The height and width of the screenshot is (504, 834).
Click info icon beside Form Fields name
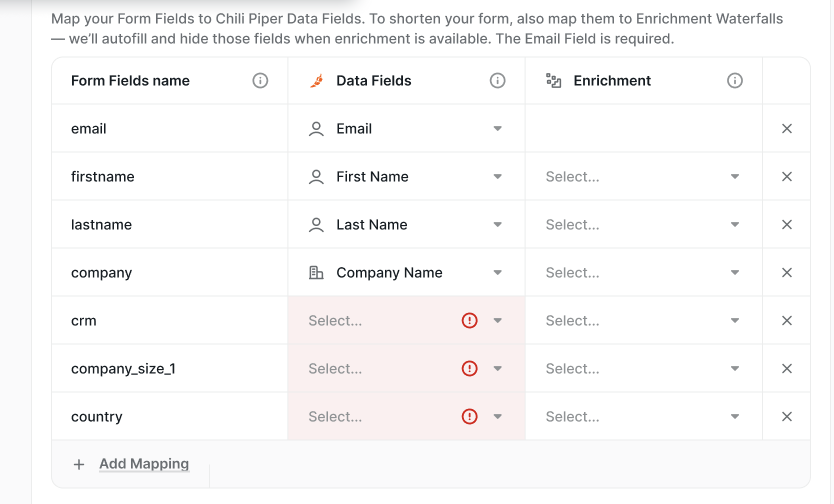(x=260, y=81)
